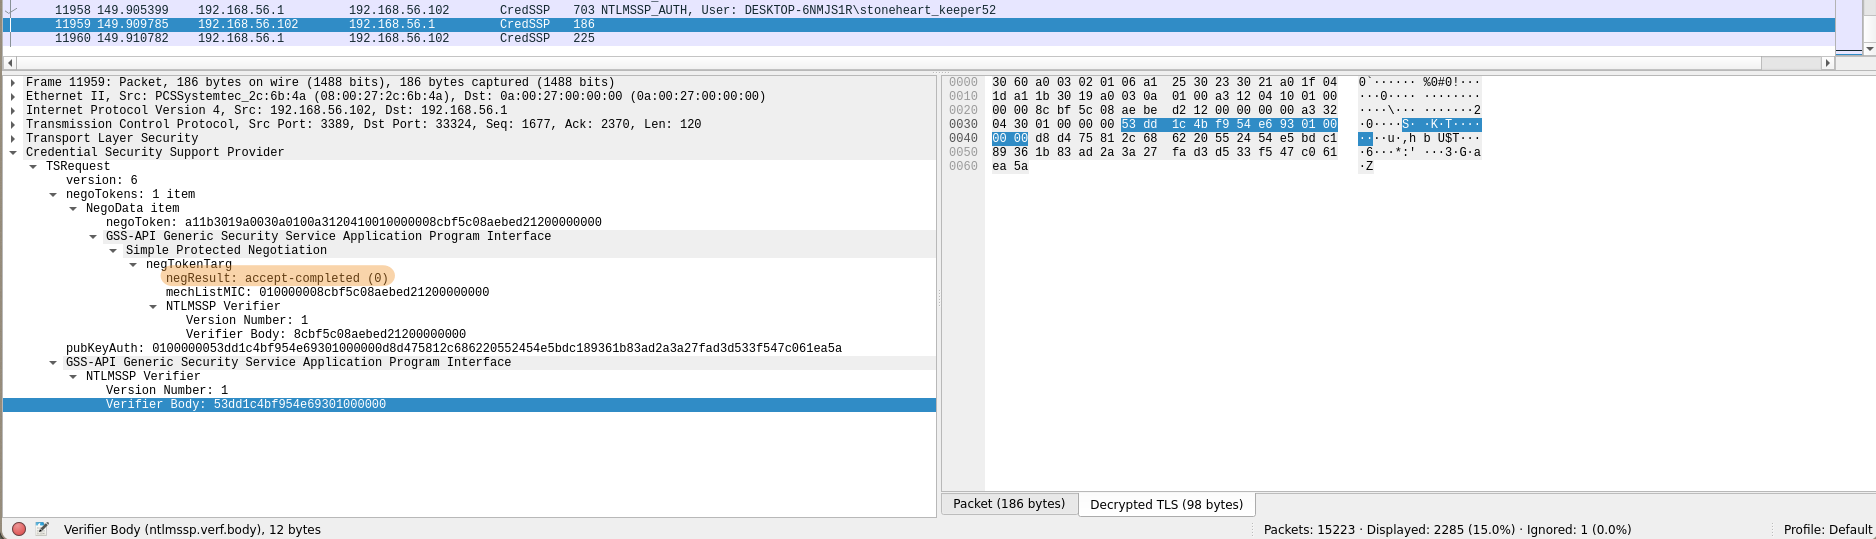Expand Ethernet II layer
The height and width of the screenshot is (539, 1876).
(x=13, y=97)
